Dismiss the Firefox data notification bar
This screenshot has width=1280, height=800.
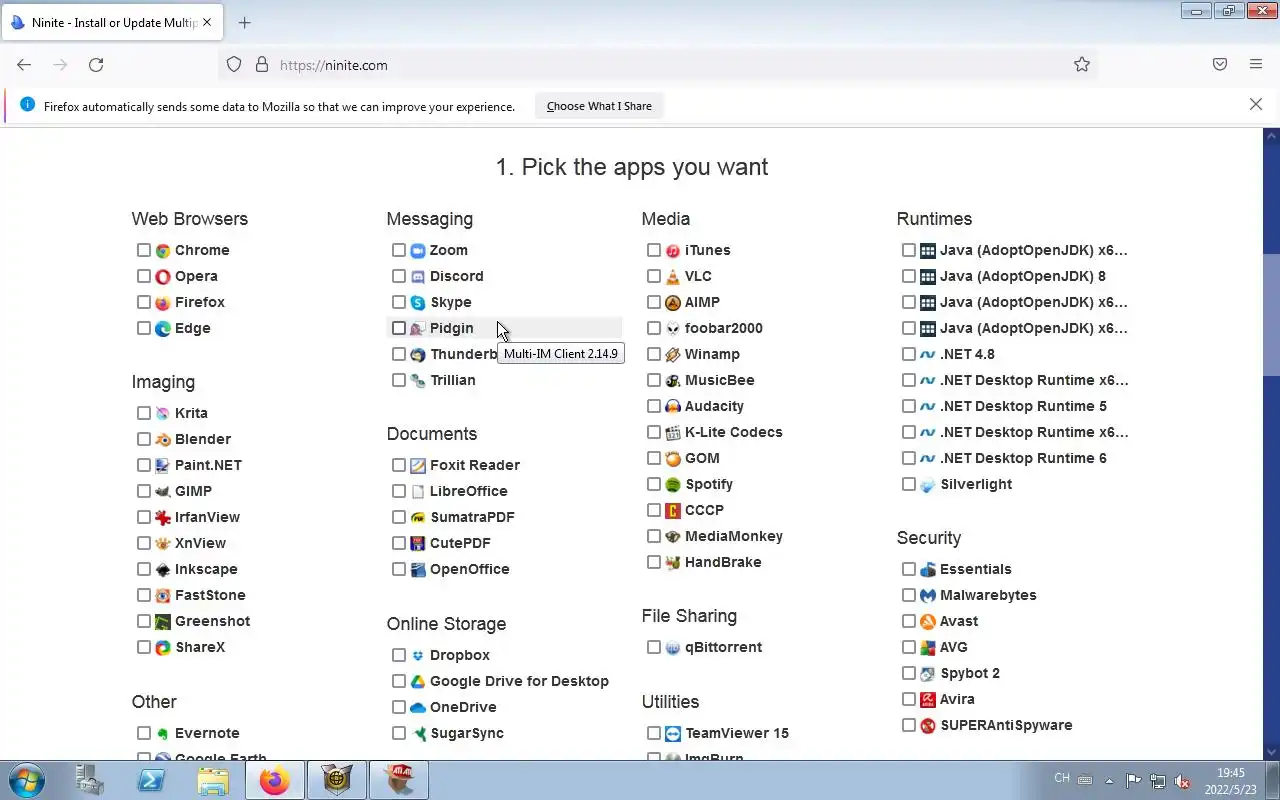click(1256, 104)
